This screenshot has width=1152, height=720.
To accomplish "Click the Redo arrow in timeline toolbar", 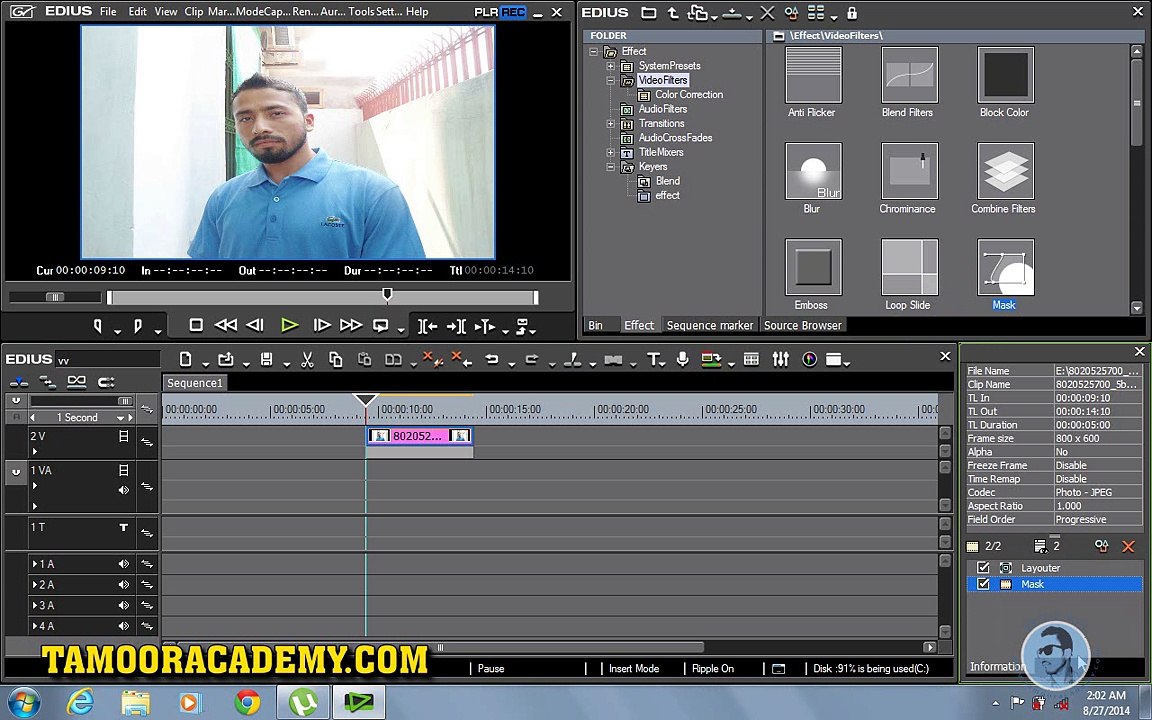I will (x=531, y=359).
